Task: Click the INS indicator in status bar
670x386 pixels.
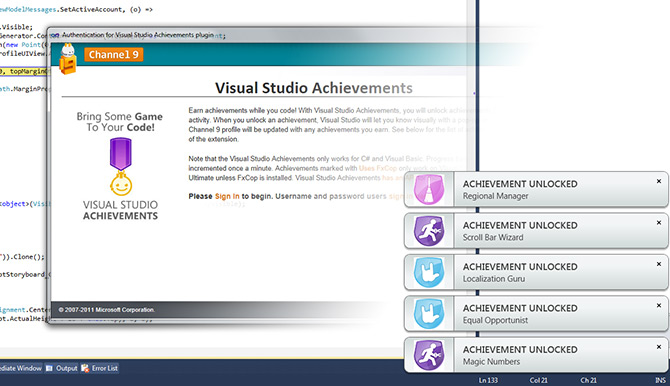Action: pos(661,380)
